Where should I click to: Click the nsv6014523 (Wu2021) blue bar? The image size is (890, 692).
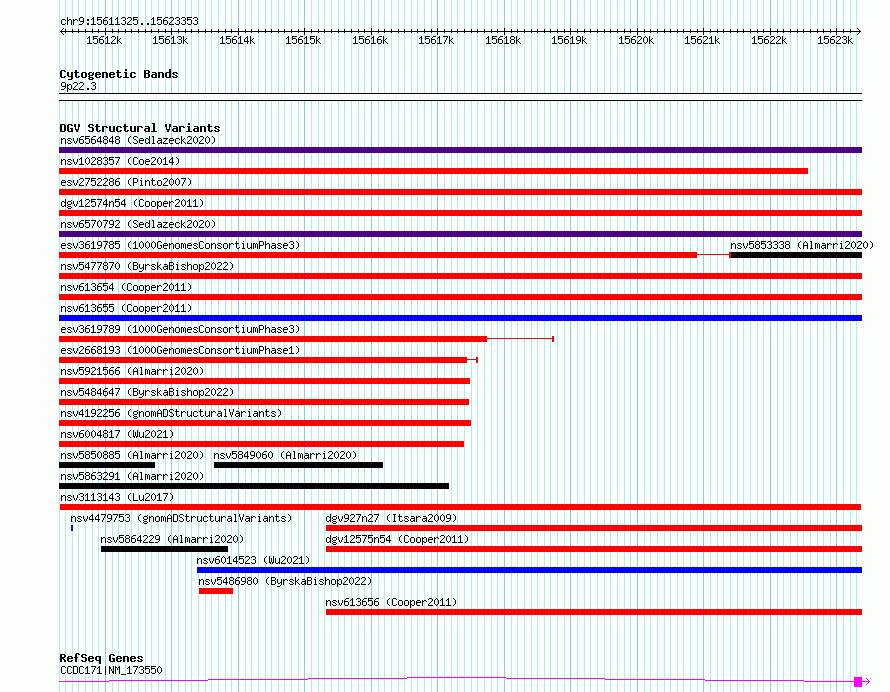[530, 570]
